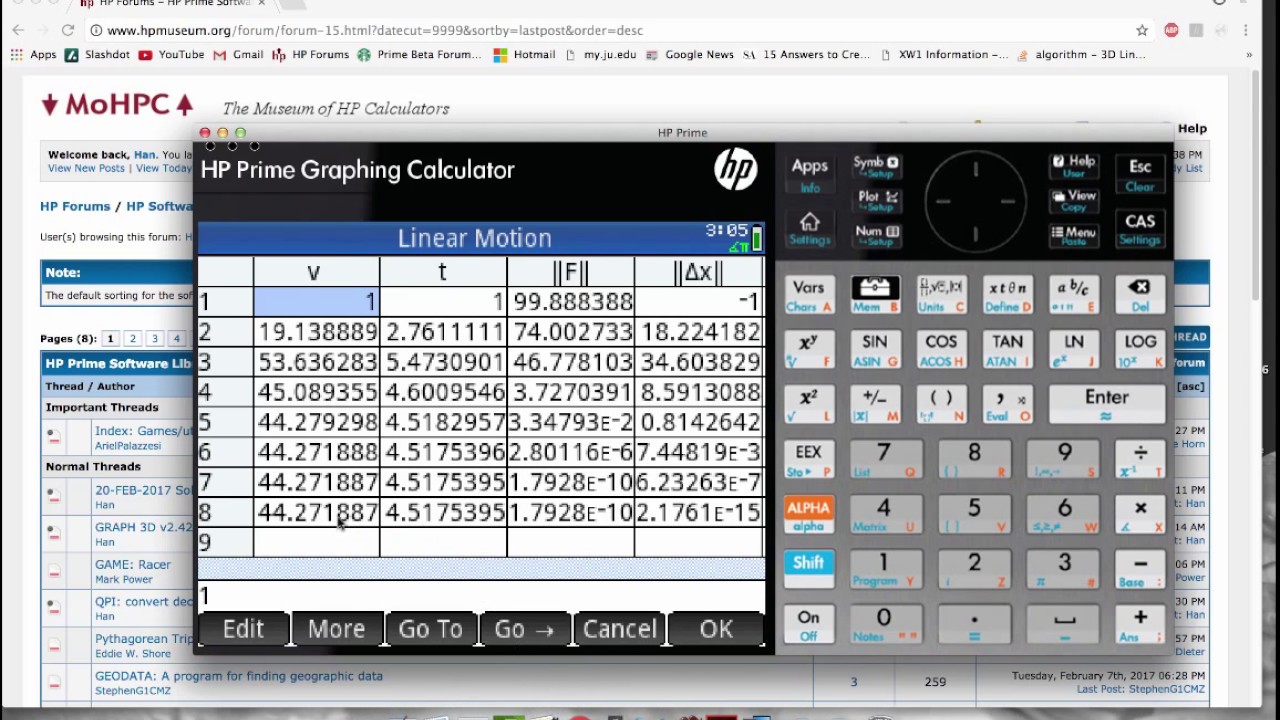This screenshot has height=720, width=1280.
Task: Tap the number 0 Notes key
Action: click(x=884, y=625)
